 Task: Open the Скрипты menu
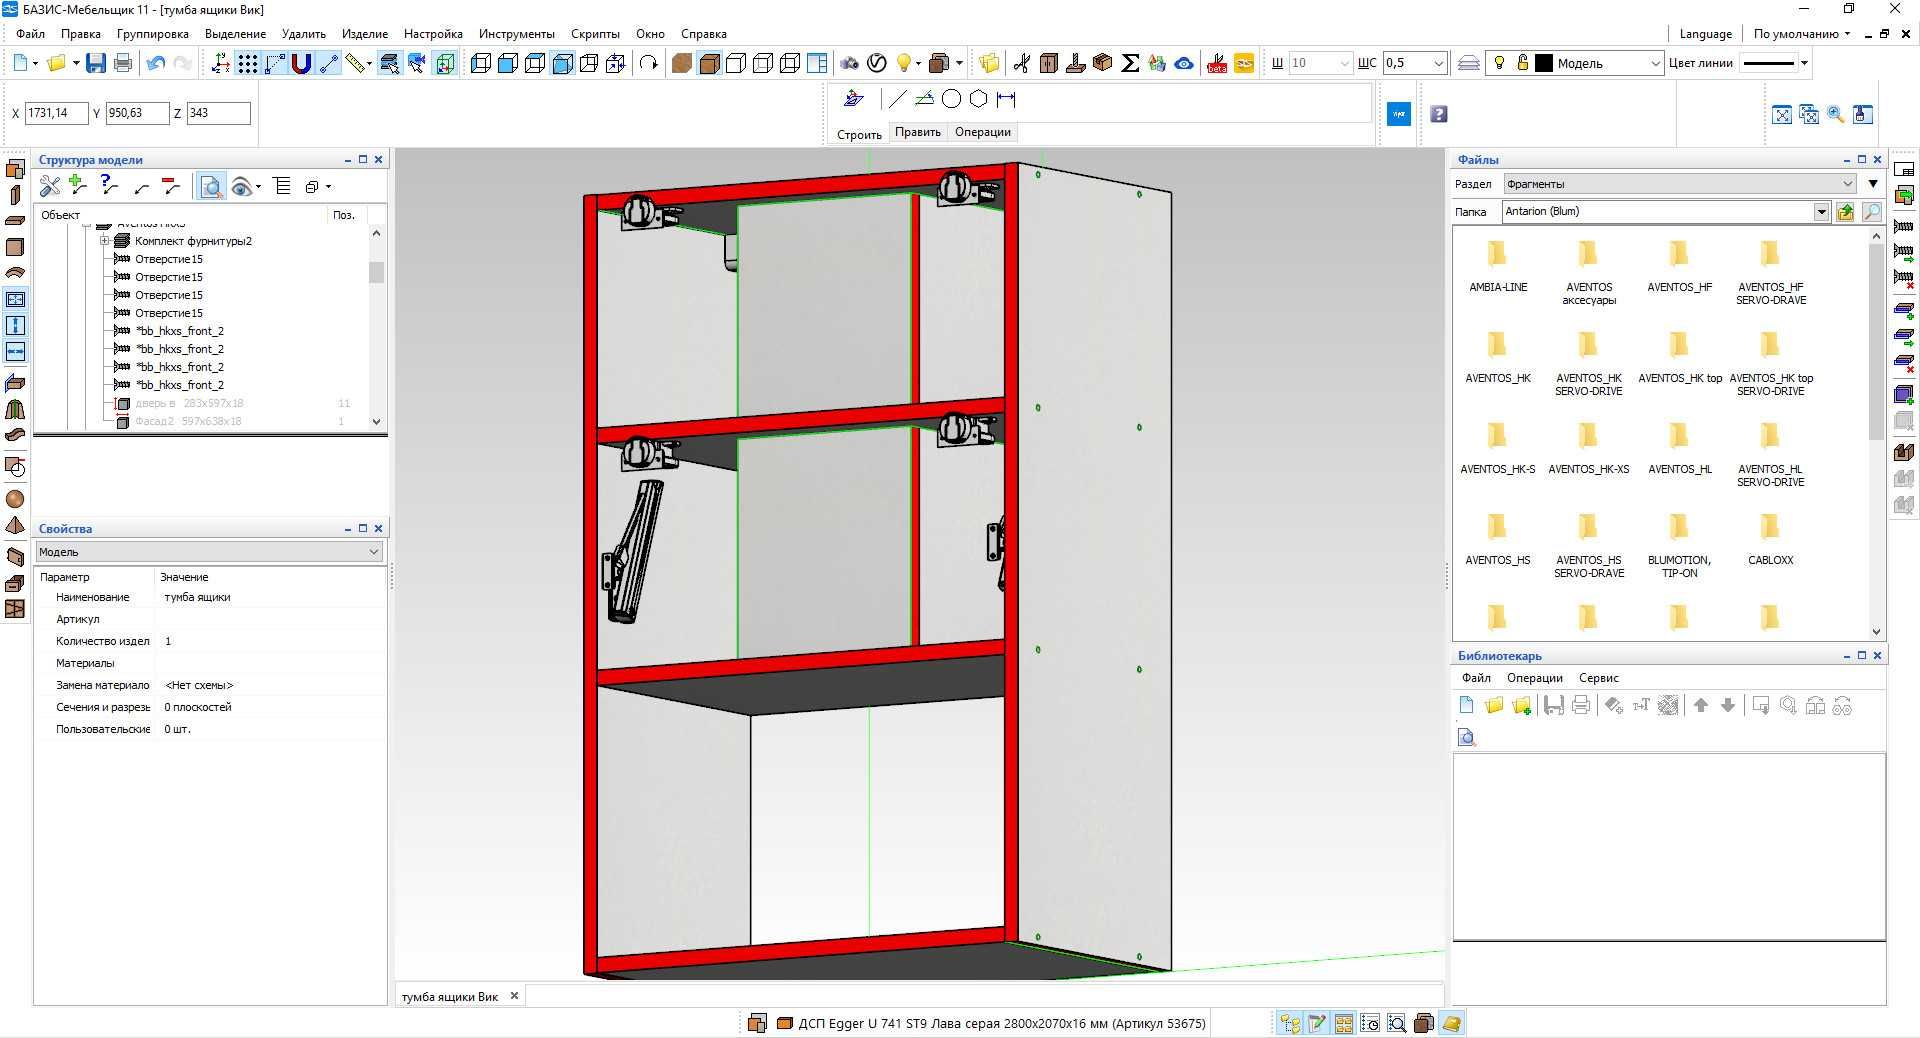(x=595, y=33)
